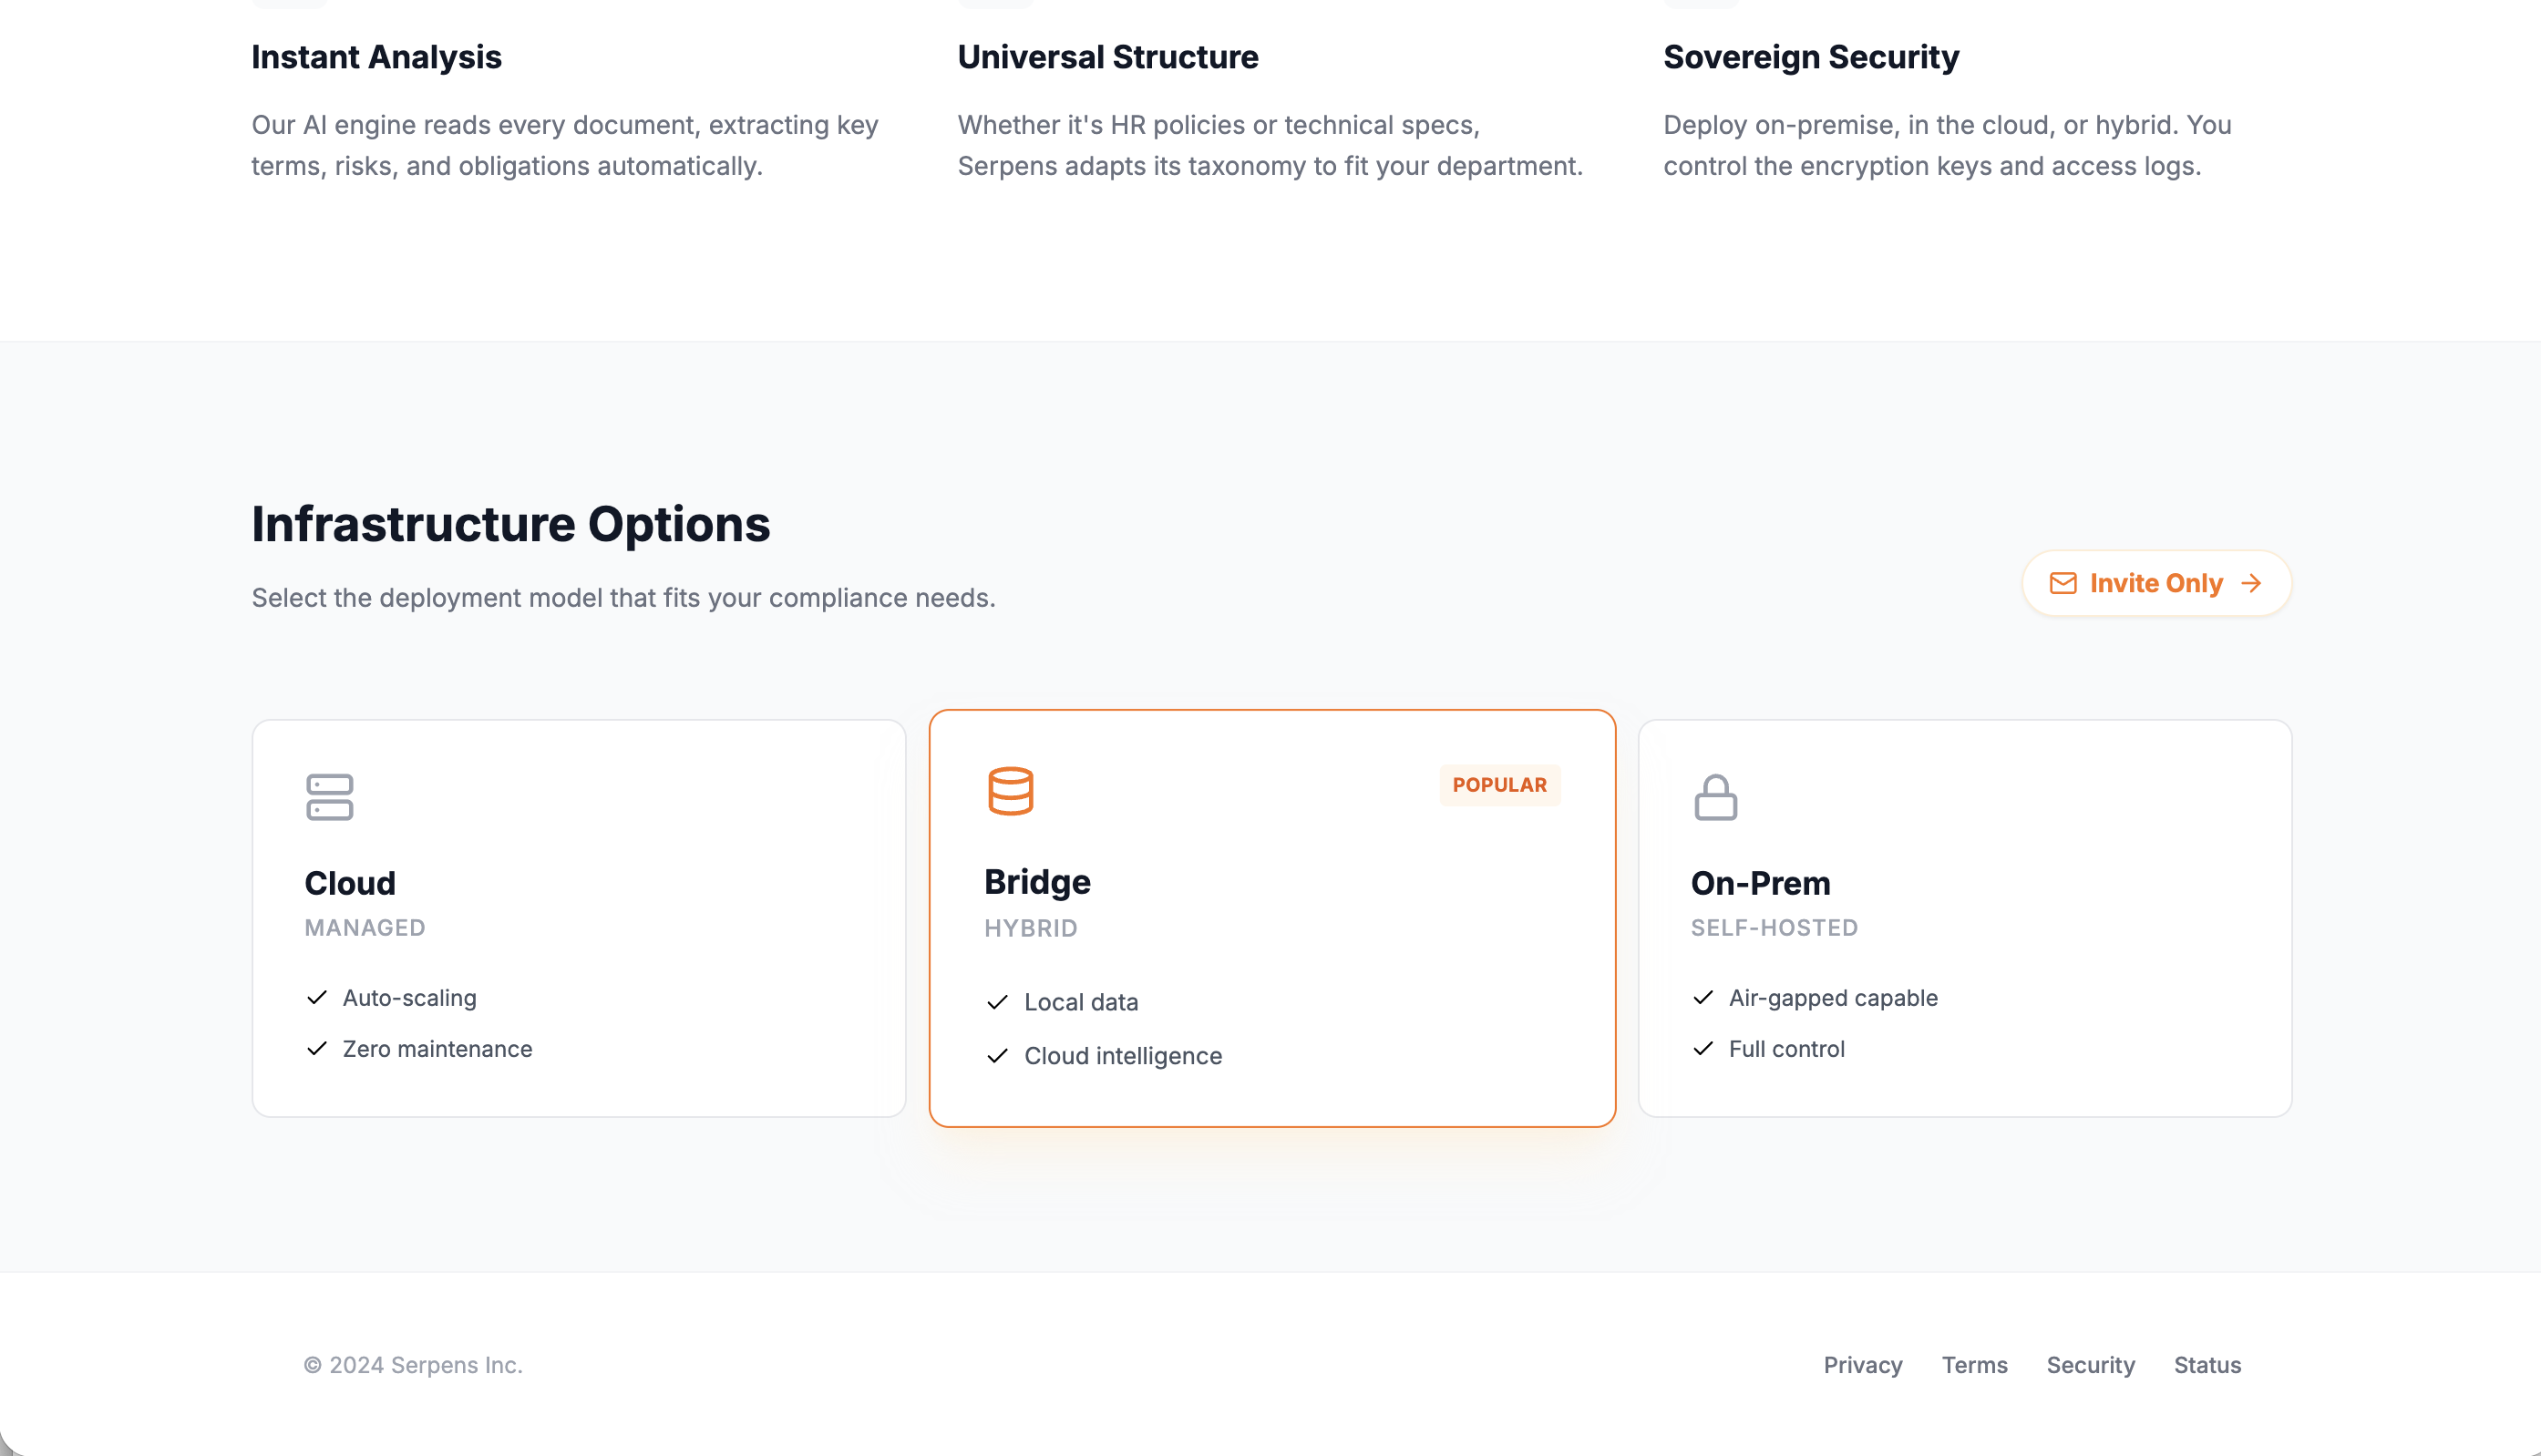Screen dimensions: 2541x1456
Task: Click the Invite Only button
Action: point(2156,583)
